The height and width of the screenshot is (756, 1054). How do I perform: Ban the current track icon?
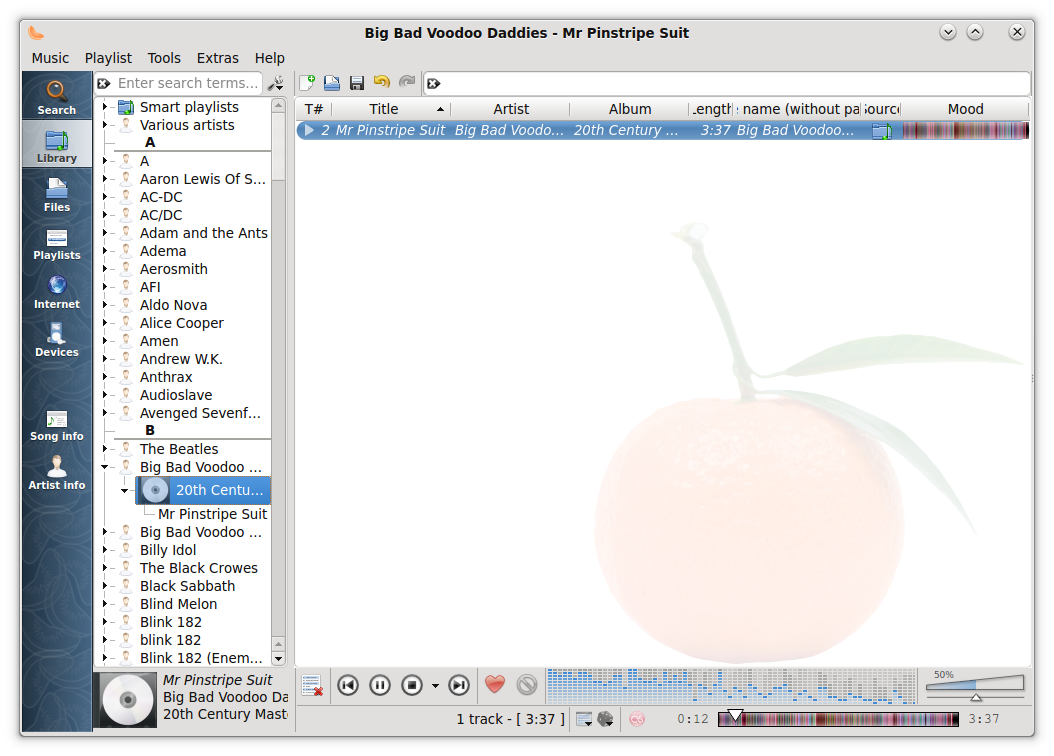click(527, 685)
